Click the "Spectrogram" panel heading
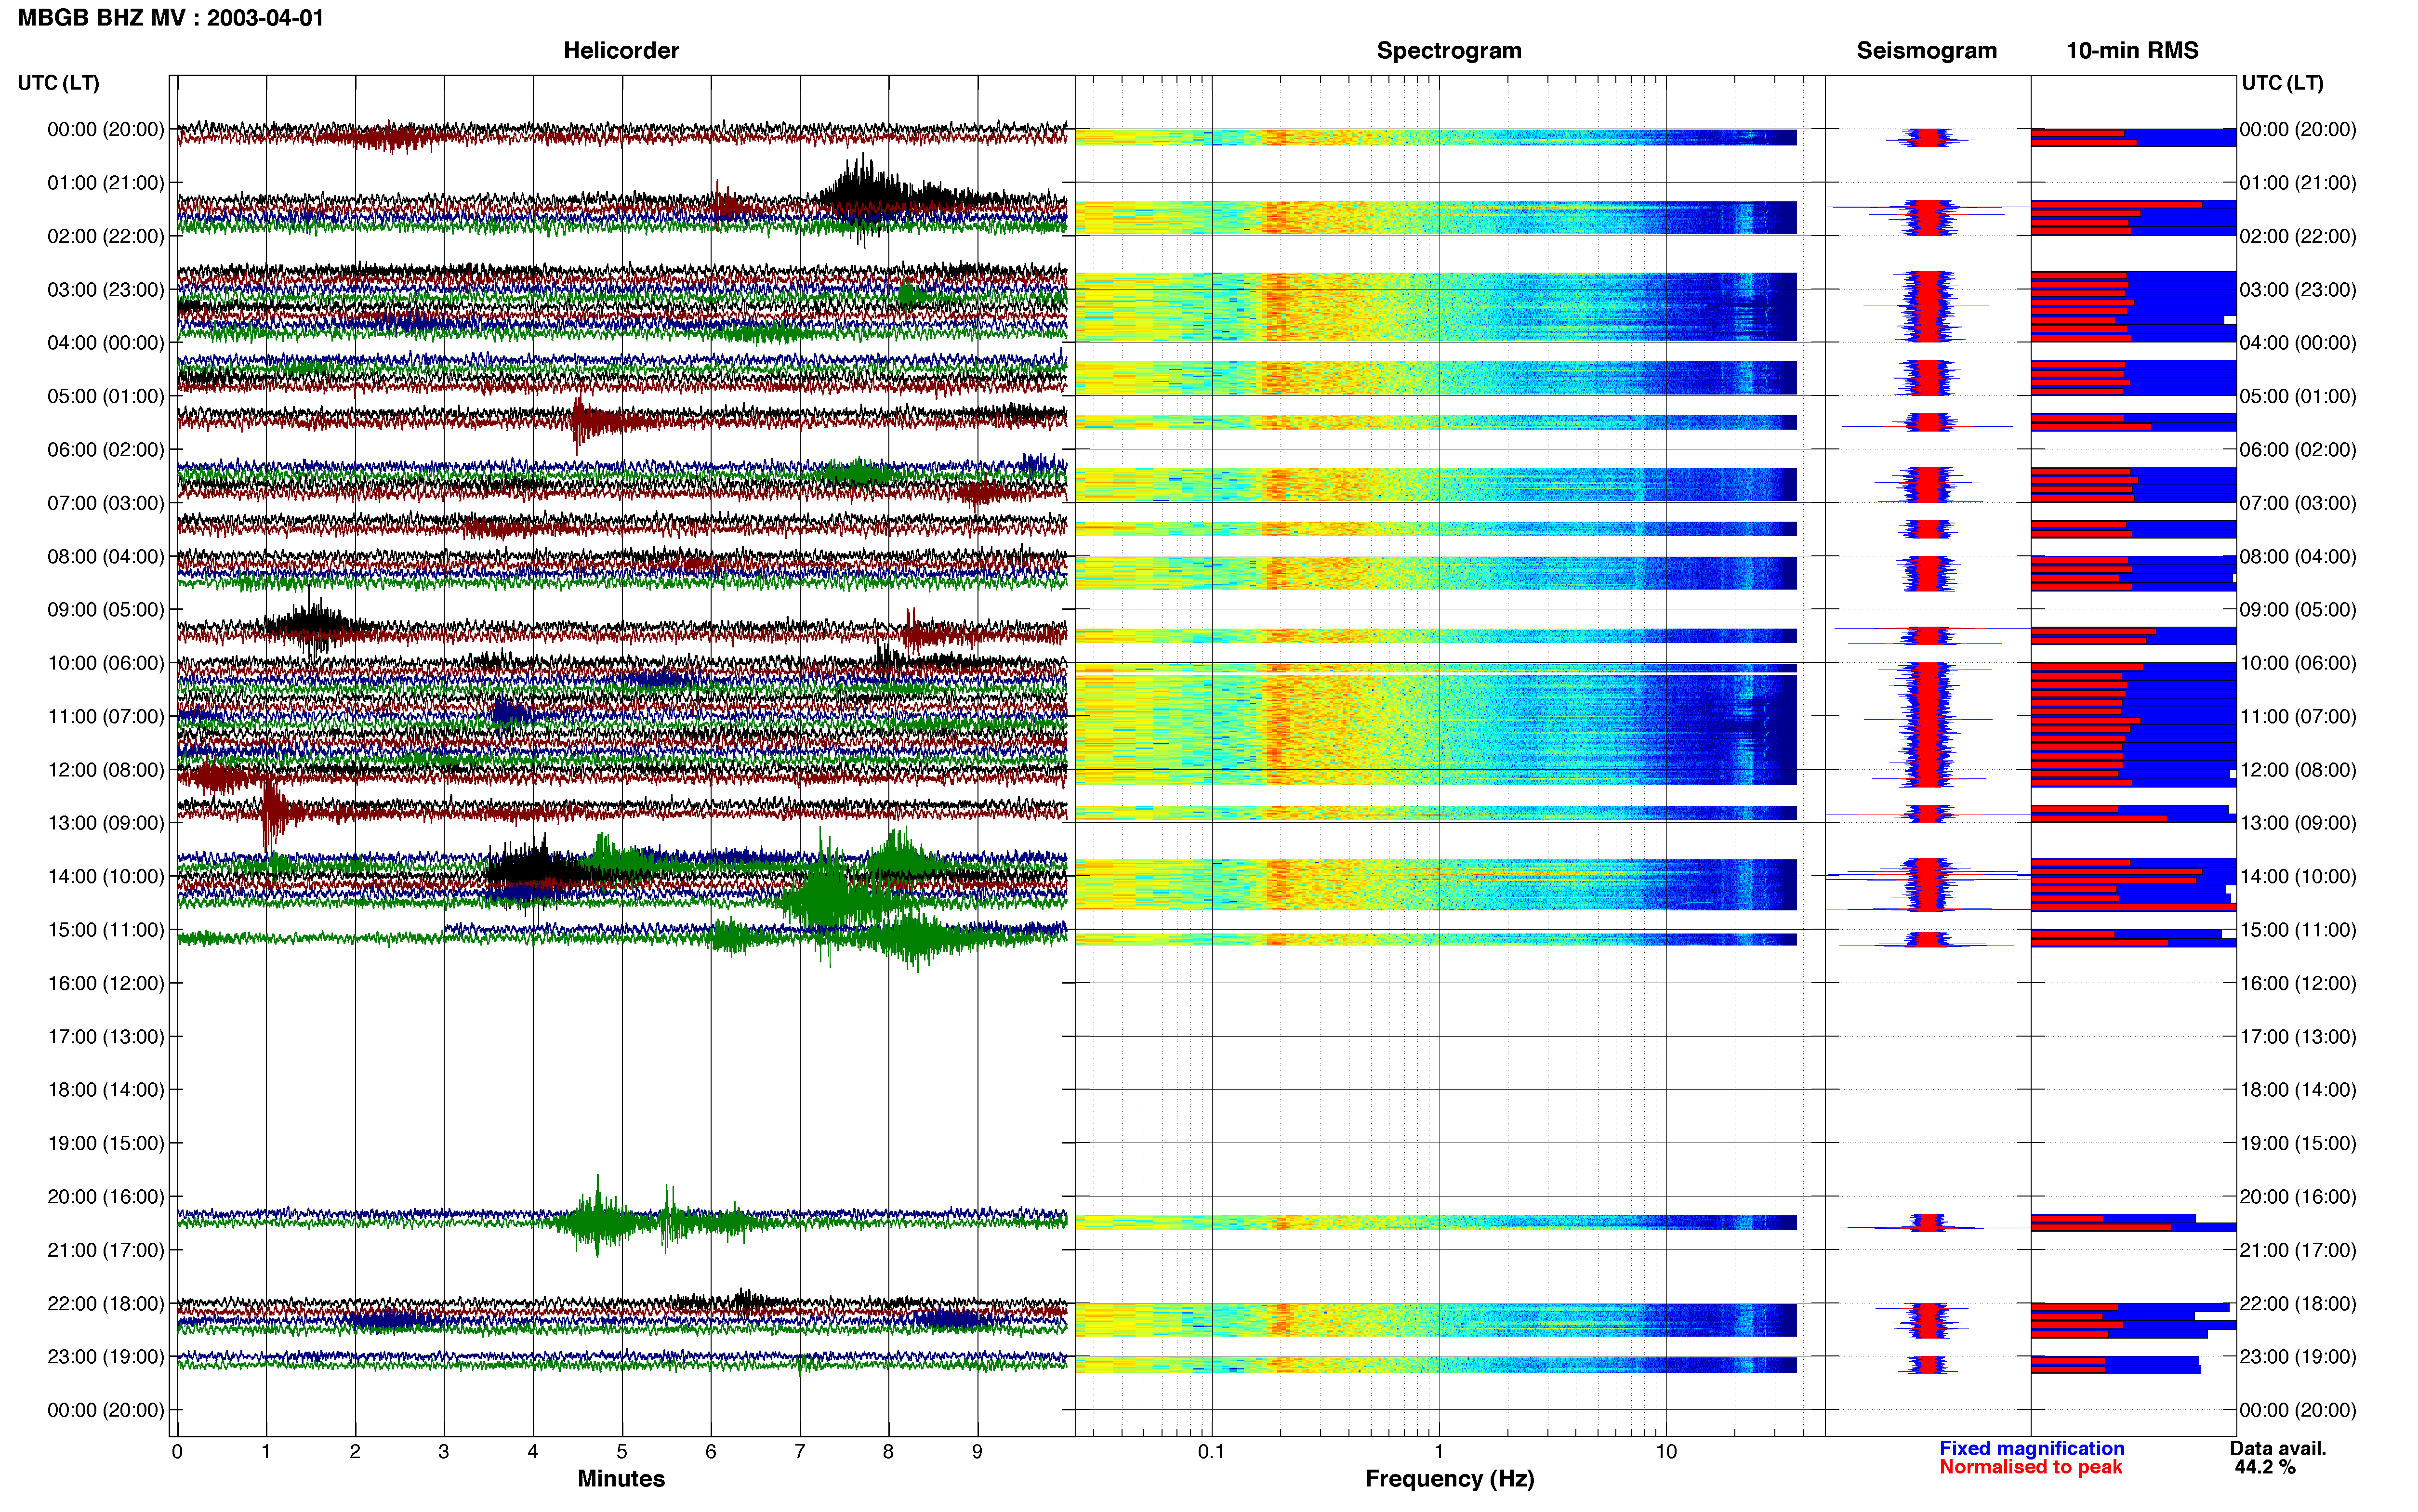2418x1512 pixels. click(x=1449, y=50)
